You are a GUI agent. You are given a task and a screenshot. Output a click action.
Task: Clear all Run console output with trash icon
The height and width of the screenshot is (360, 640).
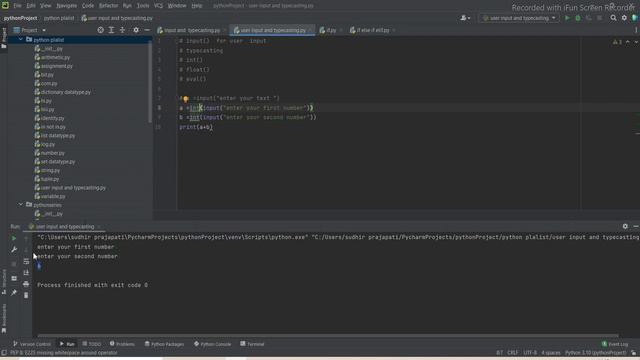[26, 295]
